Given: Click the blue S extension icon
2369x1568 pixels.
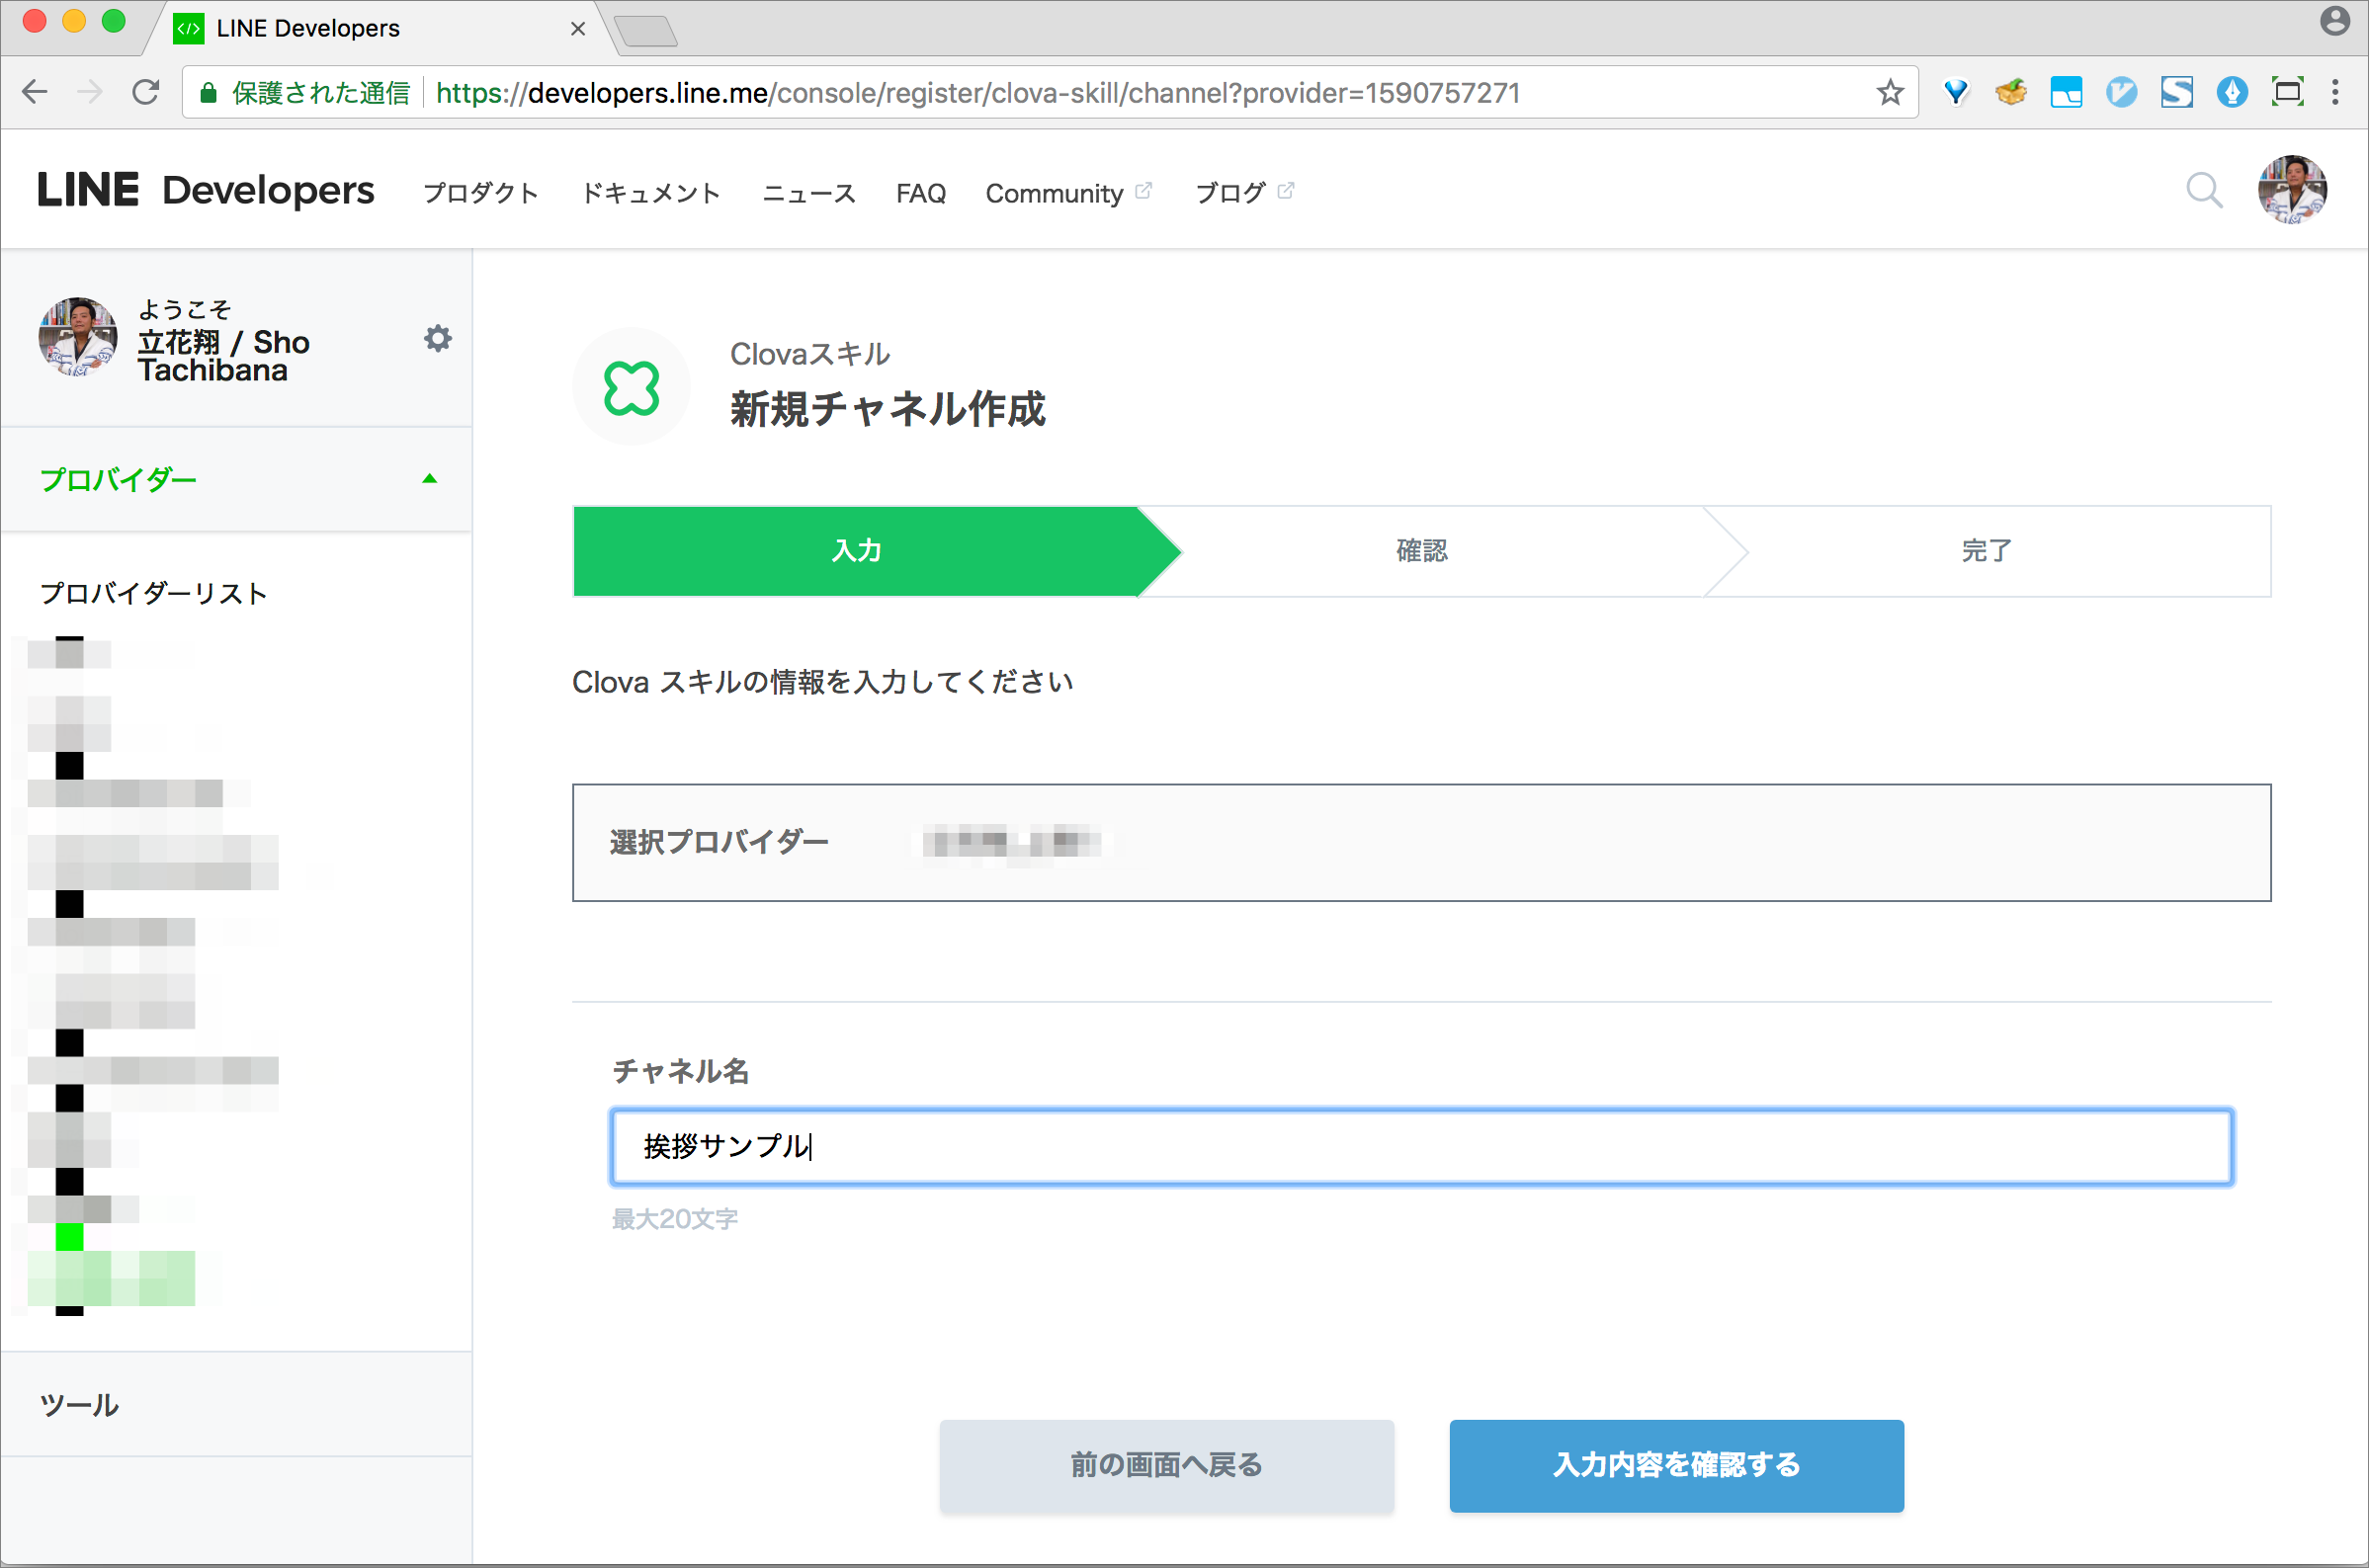Looking at the screenshot, I should [x=2177, y=93].
